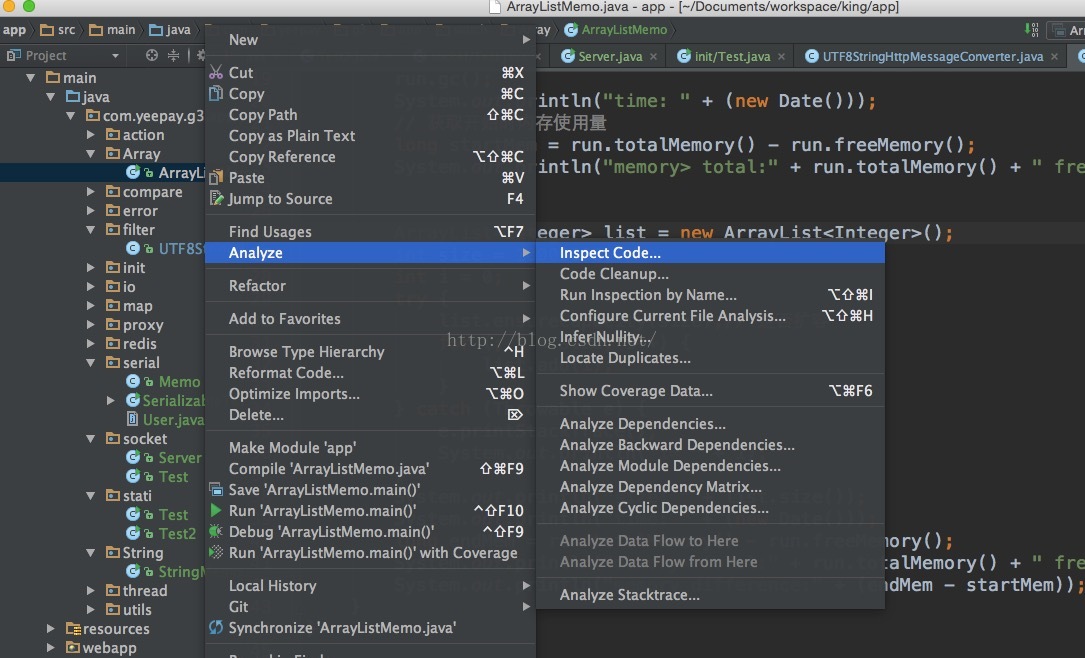Viewport: 1085px width, 658px height.
Task: Click the Paste clipboard icon
Action: click(216, 178)
